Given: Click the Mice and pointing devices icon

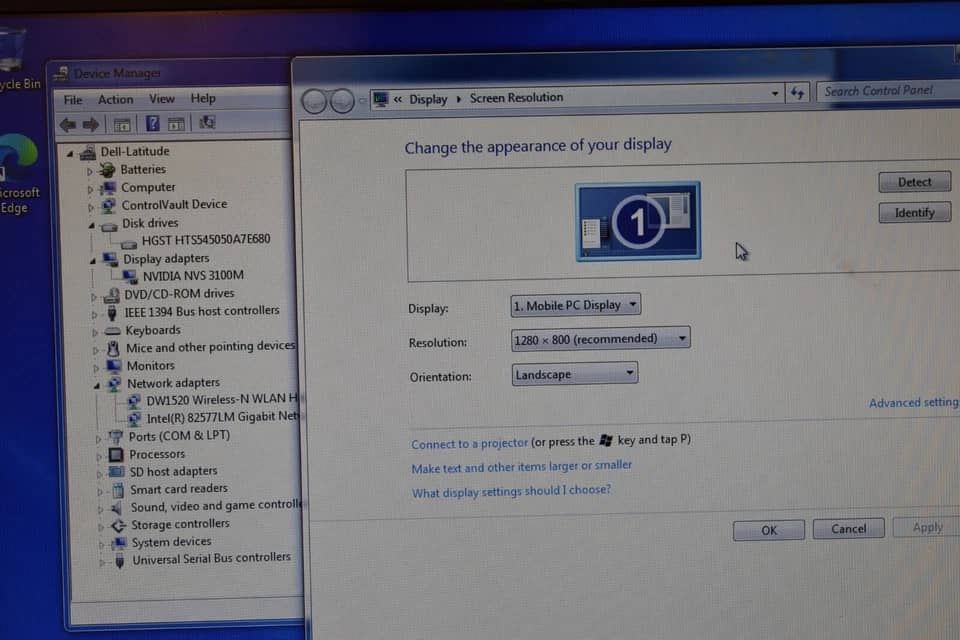Looking at the screenshot, I should pos(113,348).
